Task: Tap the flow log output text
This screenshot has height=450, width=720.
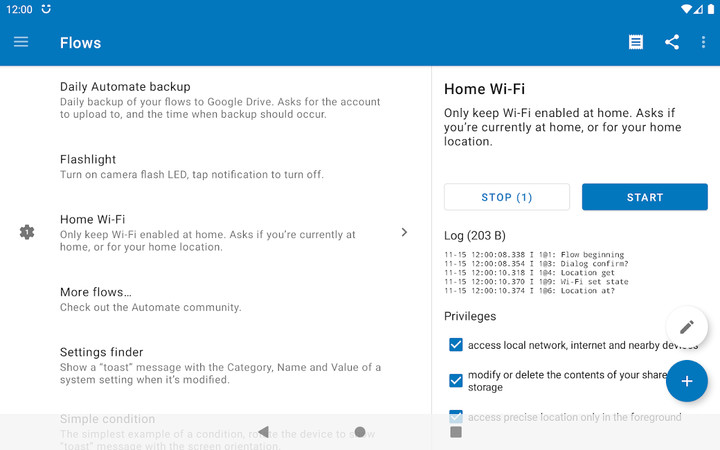Action: pyautogui.click(x=536, y=273)
